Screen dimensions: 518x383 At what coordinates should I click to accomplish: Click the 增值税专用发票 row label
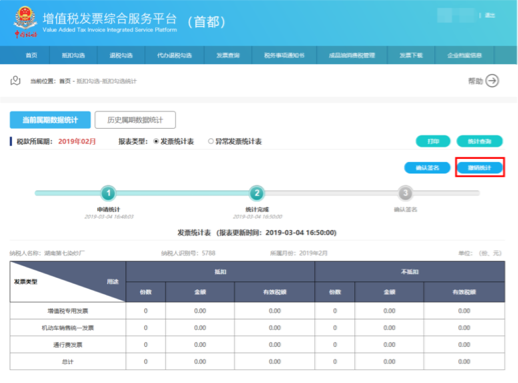68,311
